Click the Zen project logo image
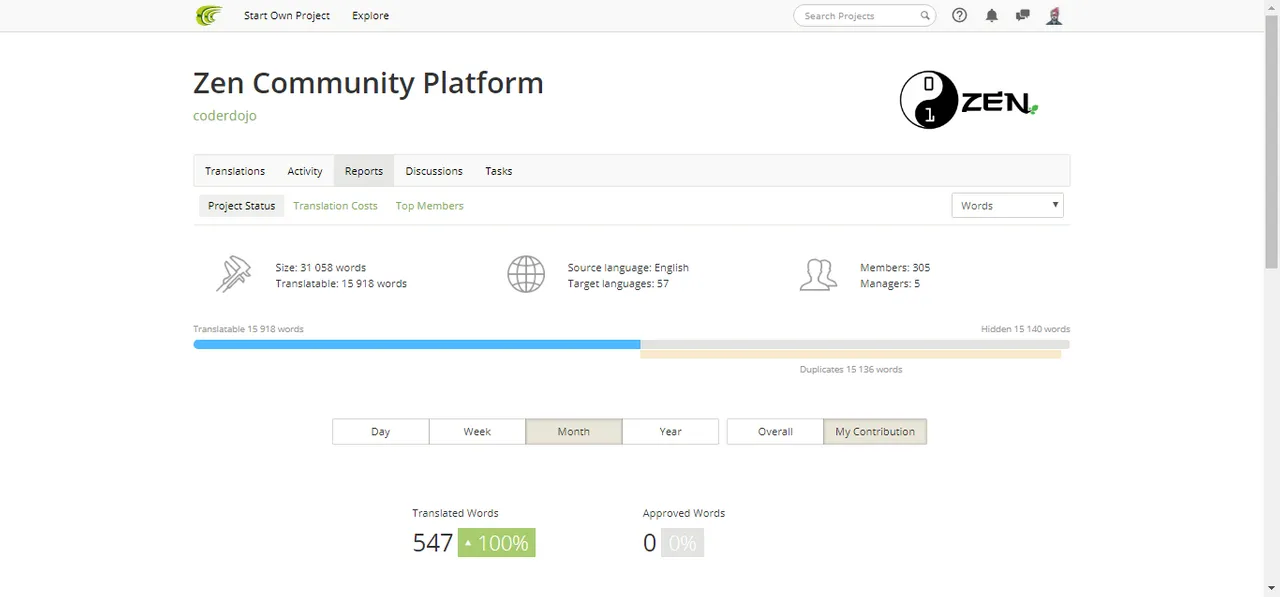Screen dimensions: 1280x597 (968, 100)
